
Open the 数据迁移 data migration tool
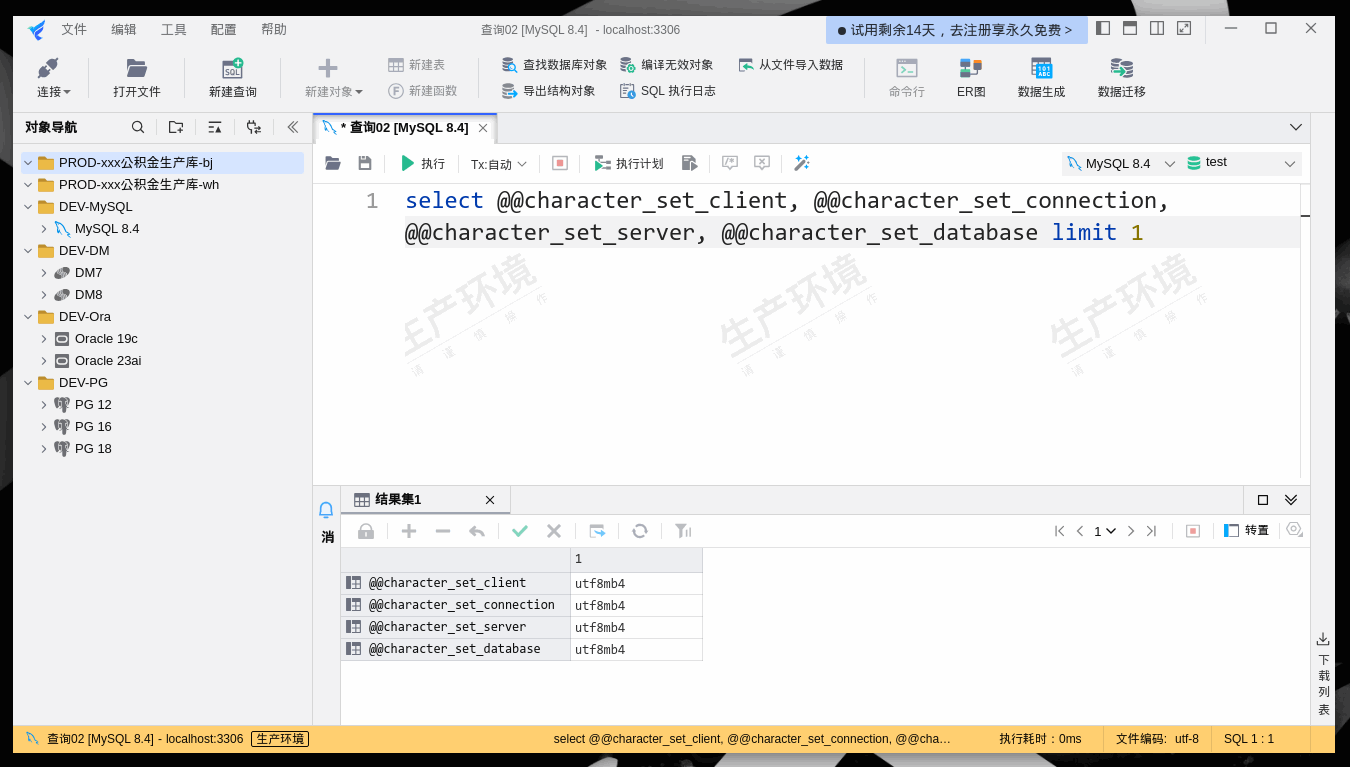pos(1122,78)
